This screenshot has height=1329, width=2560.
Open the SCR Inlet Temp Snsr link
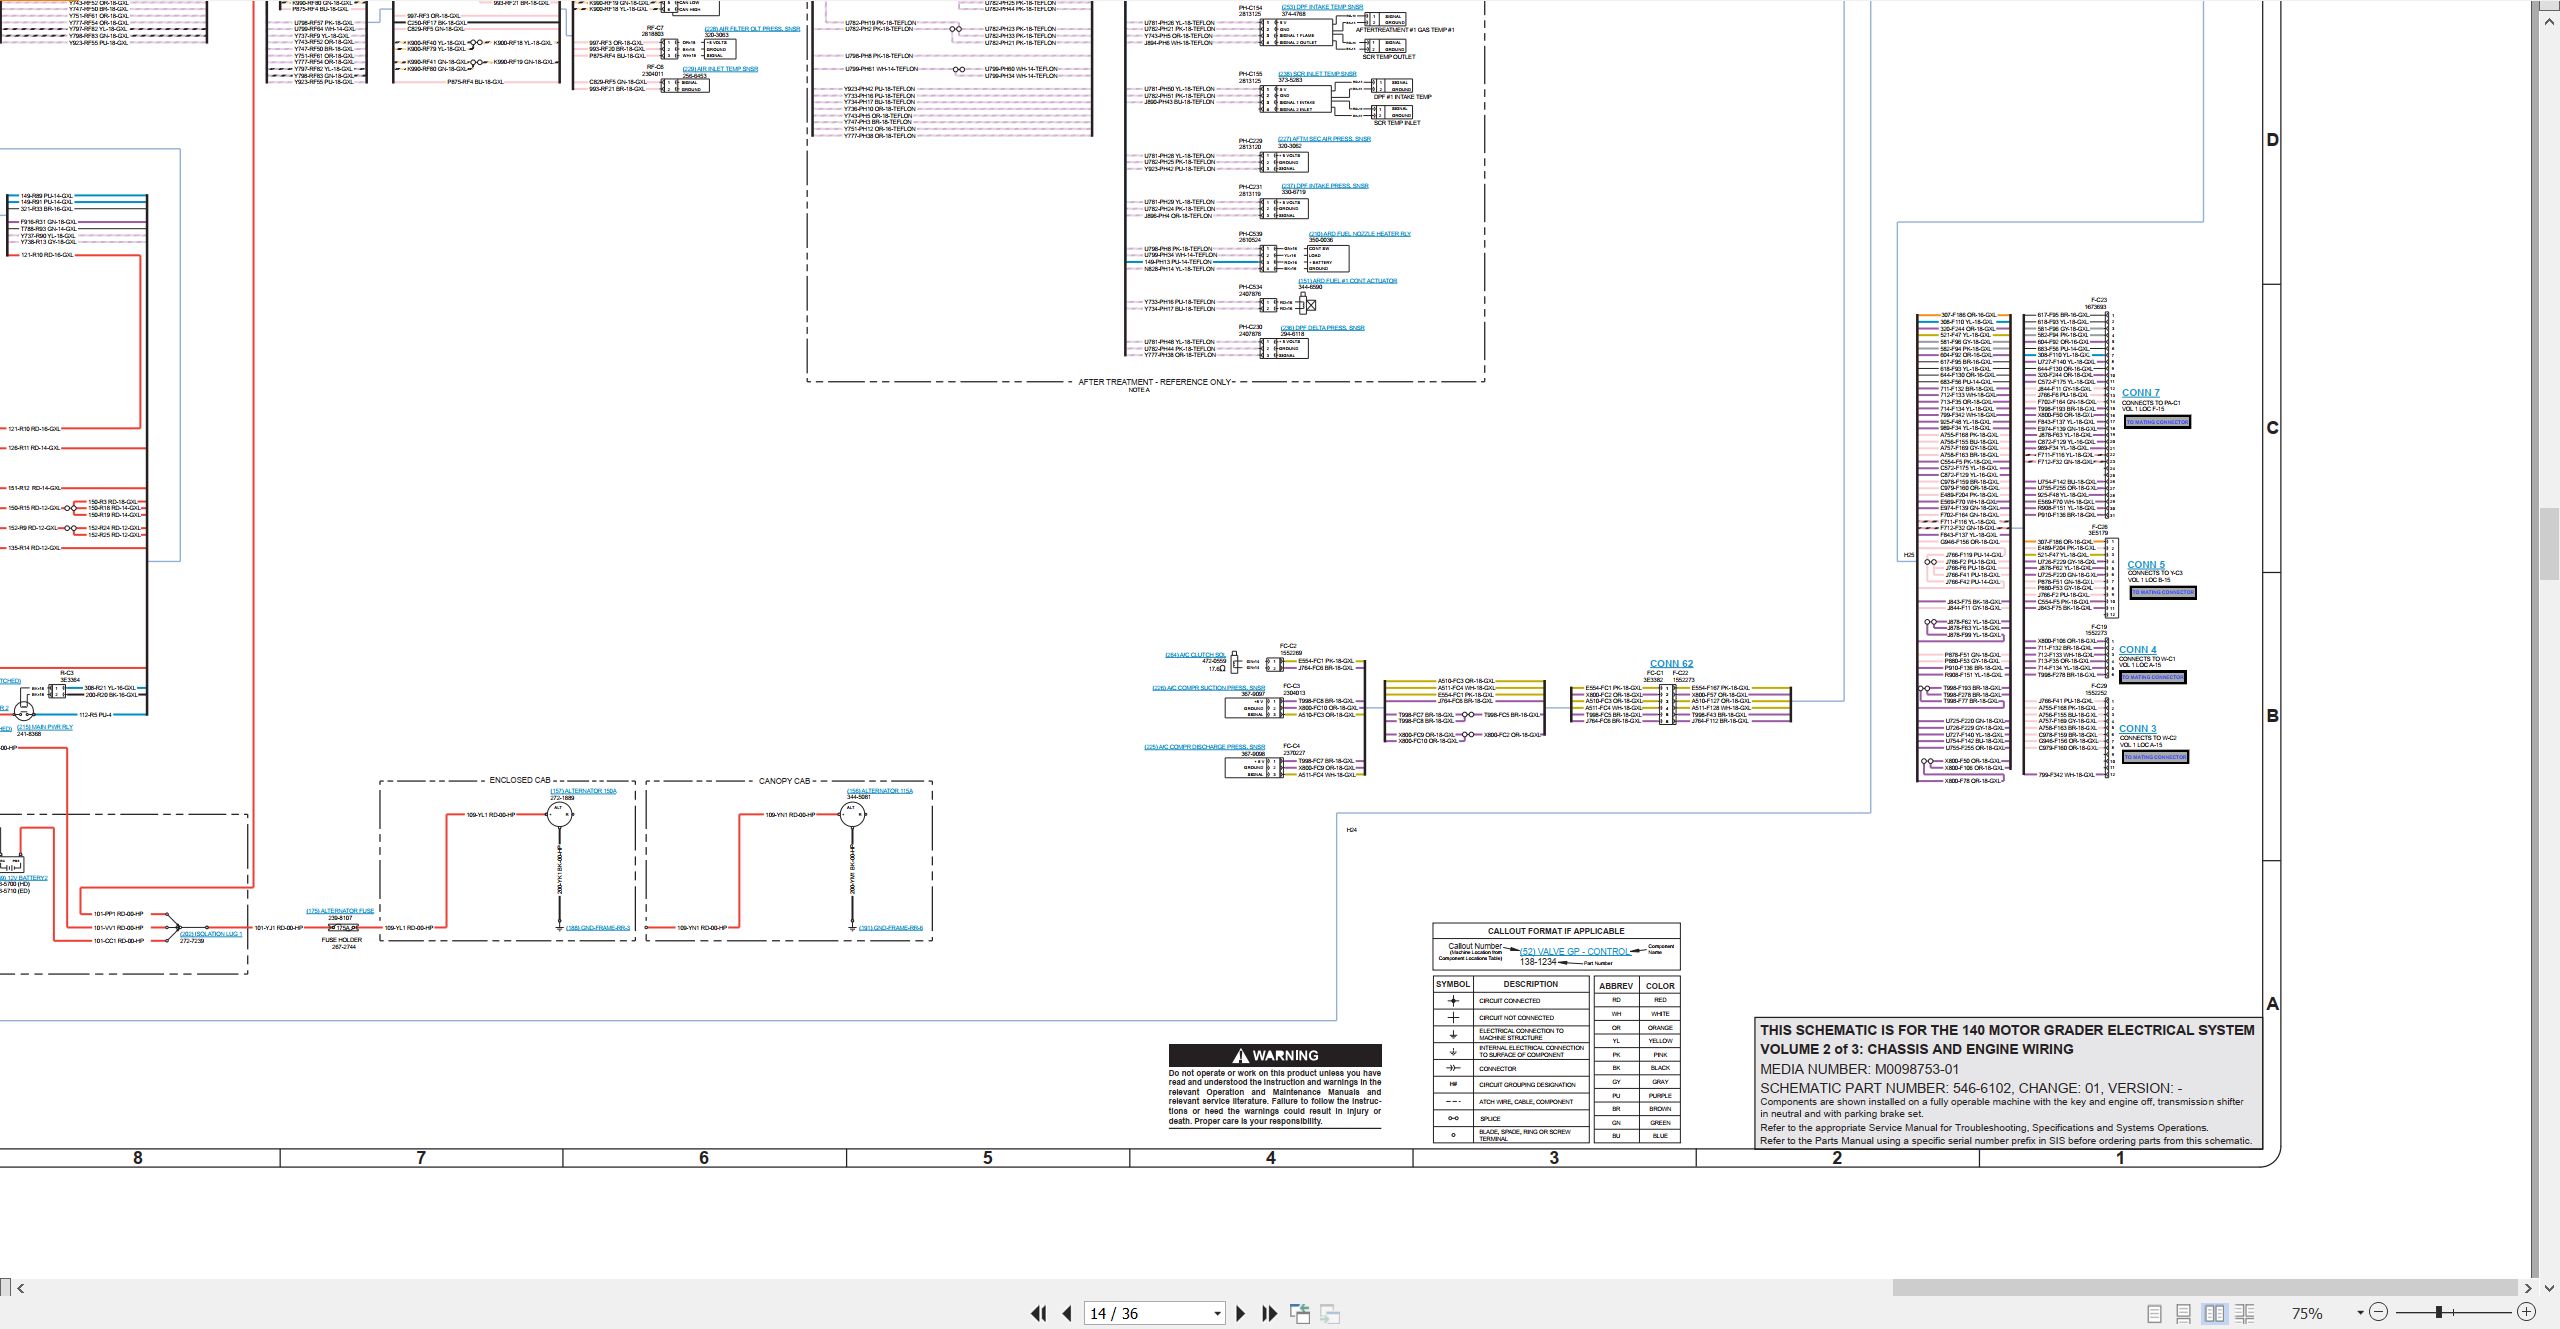point(1317,74)
